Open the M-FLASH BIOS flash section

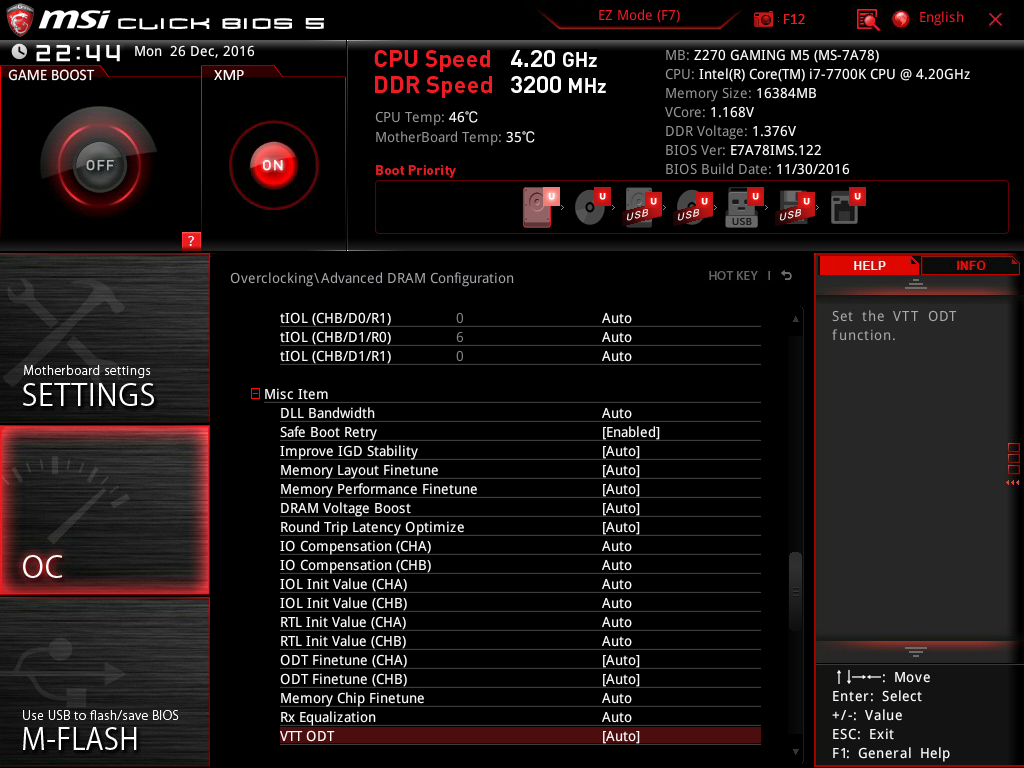click(104, 682)
